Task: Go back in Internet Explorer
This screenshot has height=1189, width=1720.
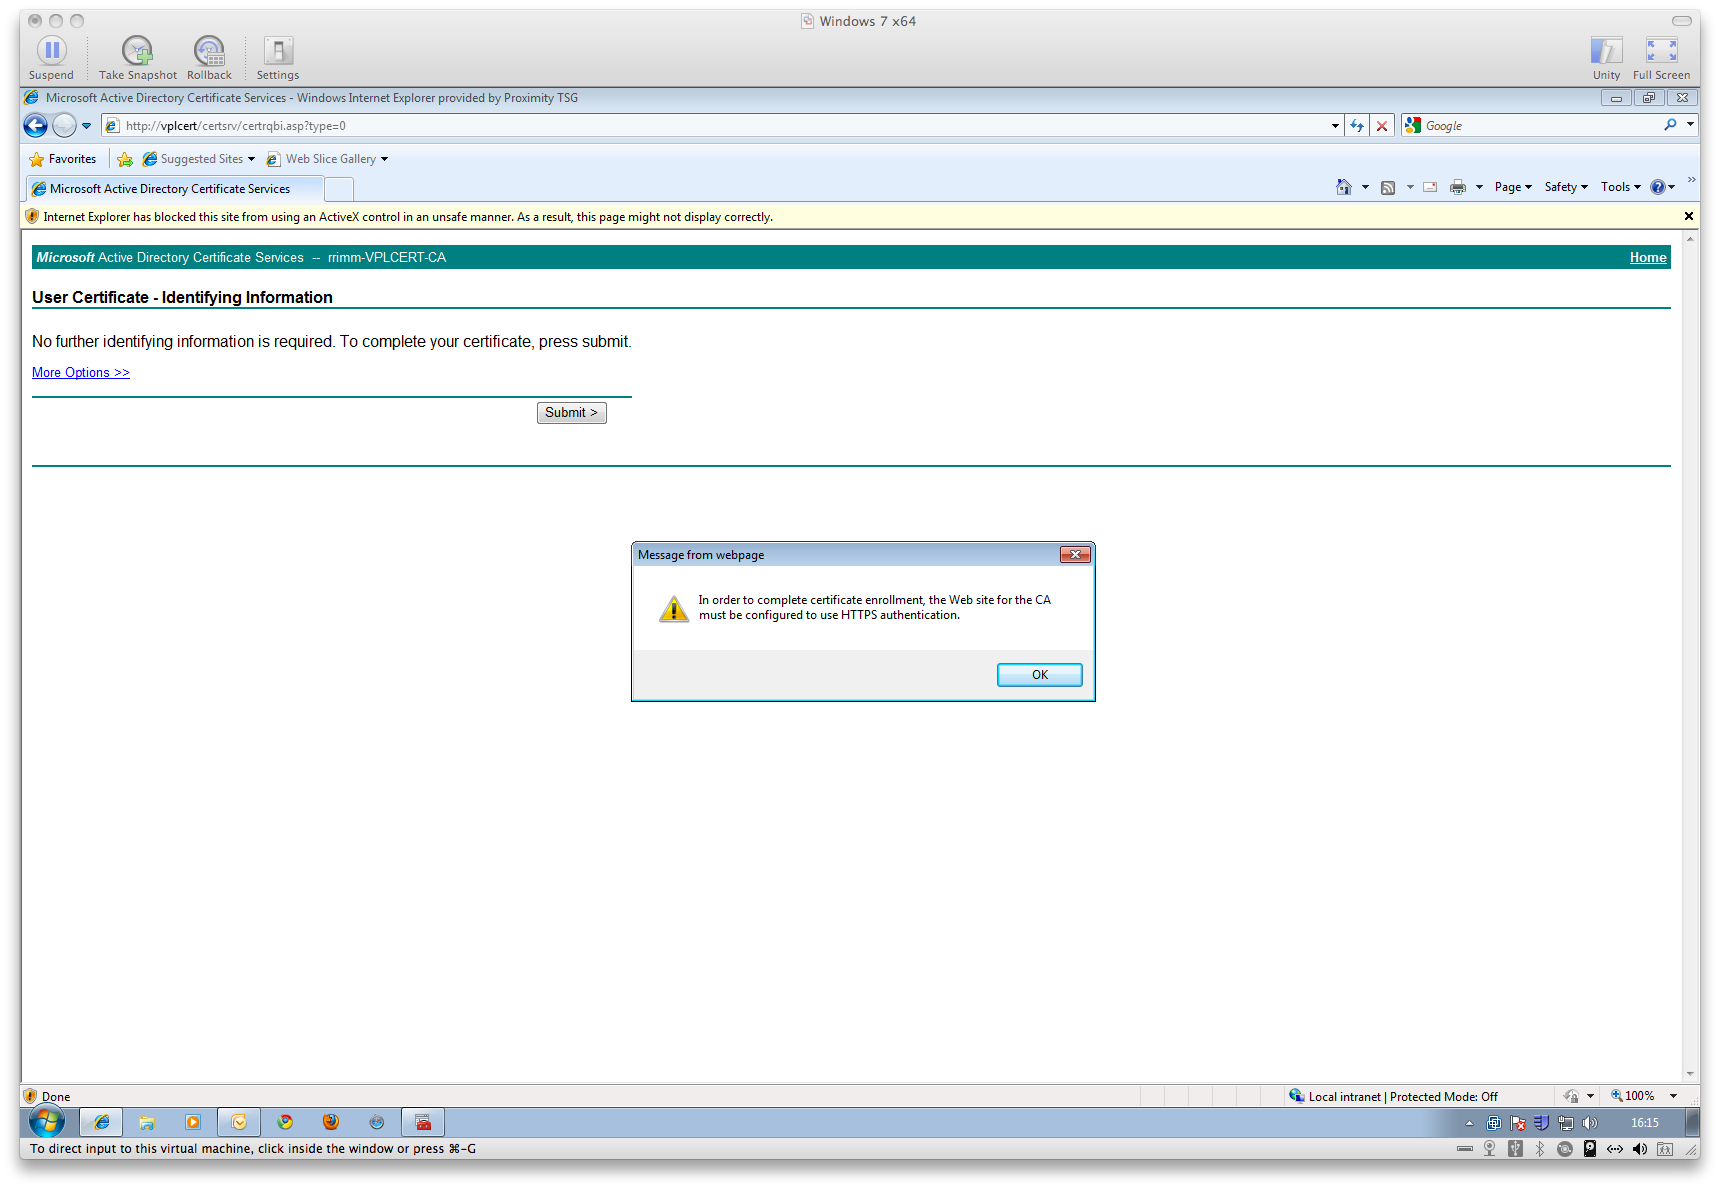Action: pos(36,125)
